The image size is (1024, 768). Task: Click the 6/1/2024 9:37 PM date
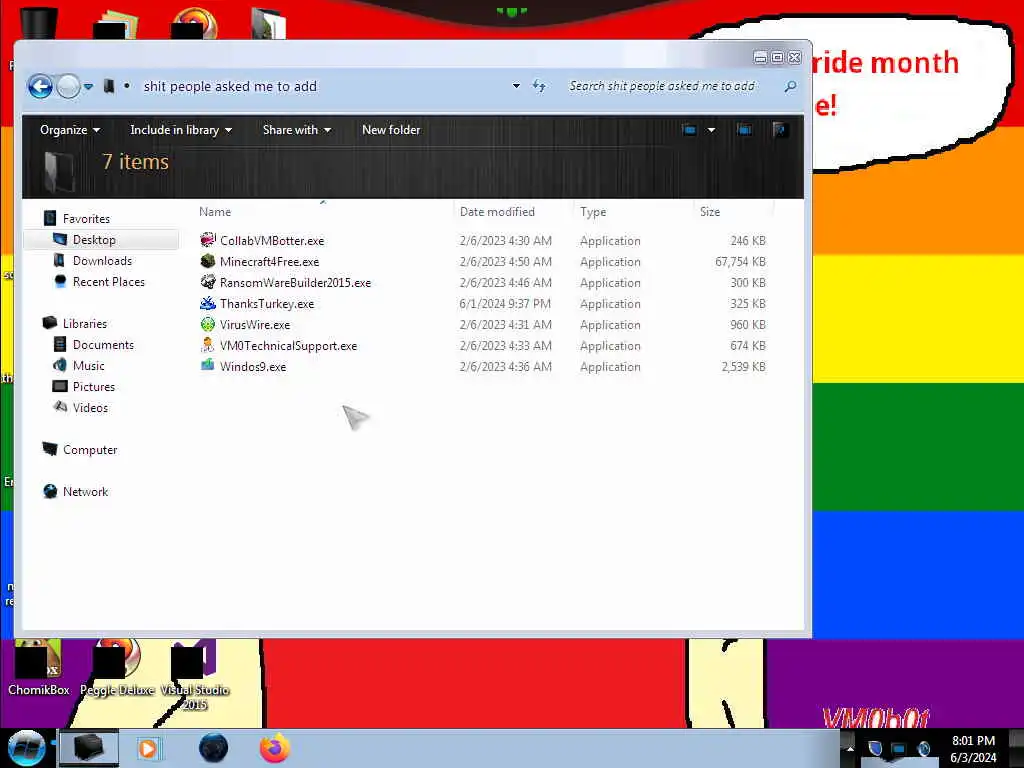505,304
